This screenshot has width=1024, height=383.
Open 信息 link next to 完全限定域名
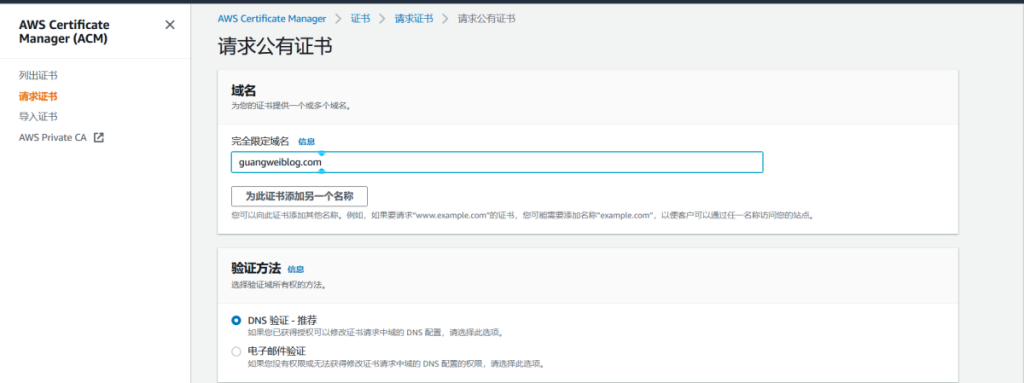[x=307, y=141]
